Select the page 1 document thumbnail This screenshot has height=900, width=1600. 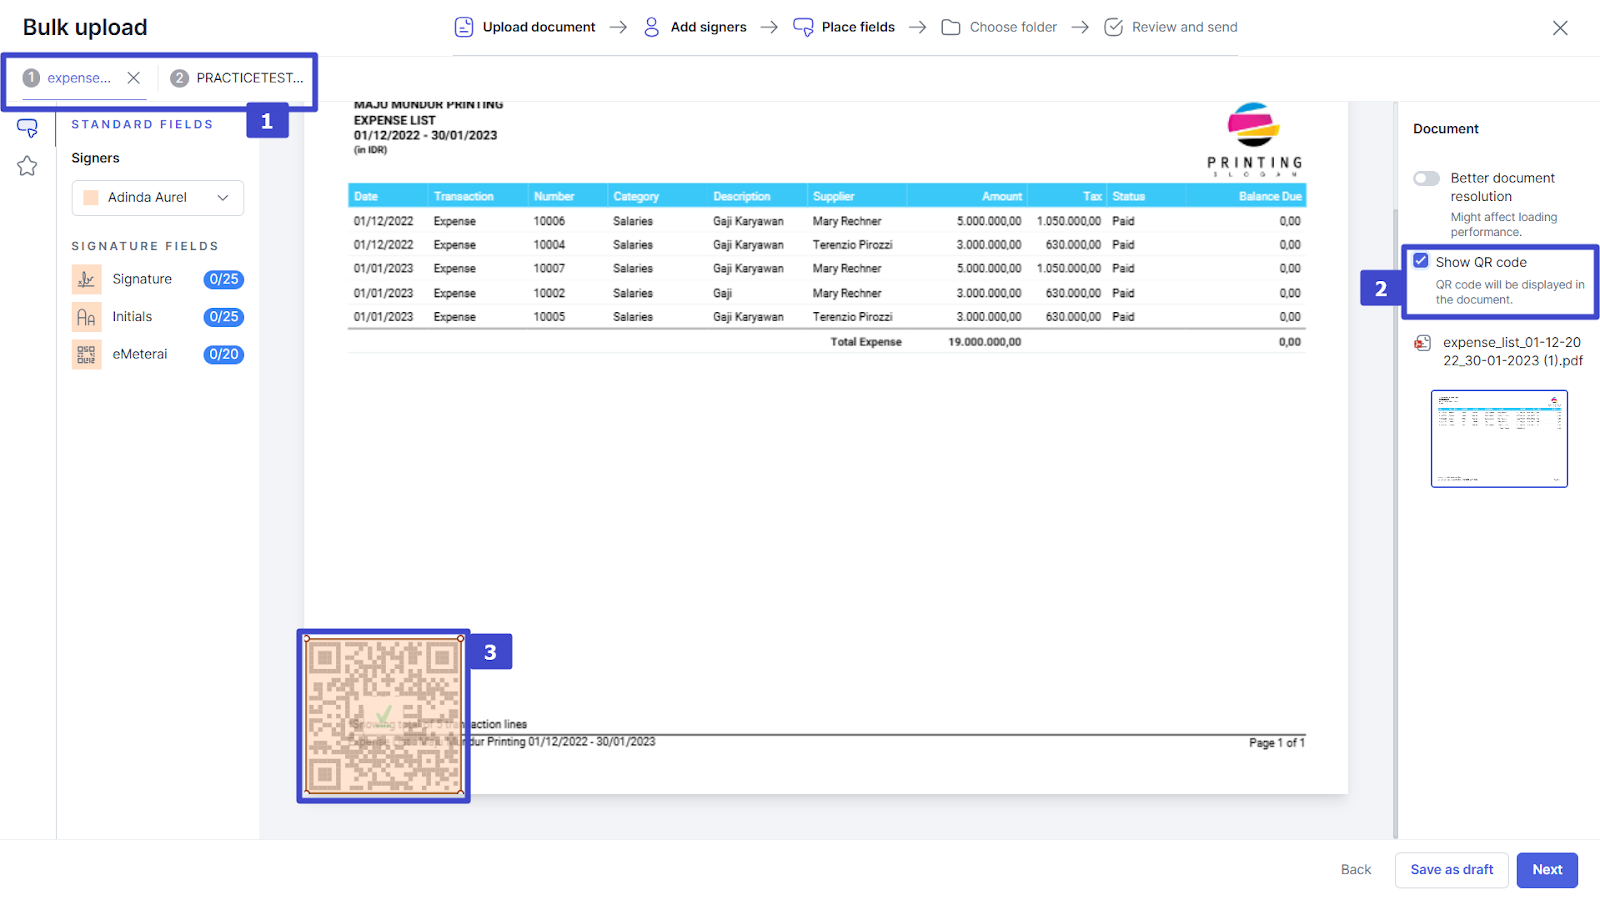pos(1499,439)
